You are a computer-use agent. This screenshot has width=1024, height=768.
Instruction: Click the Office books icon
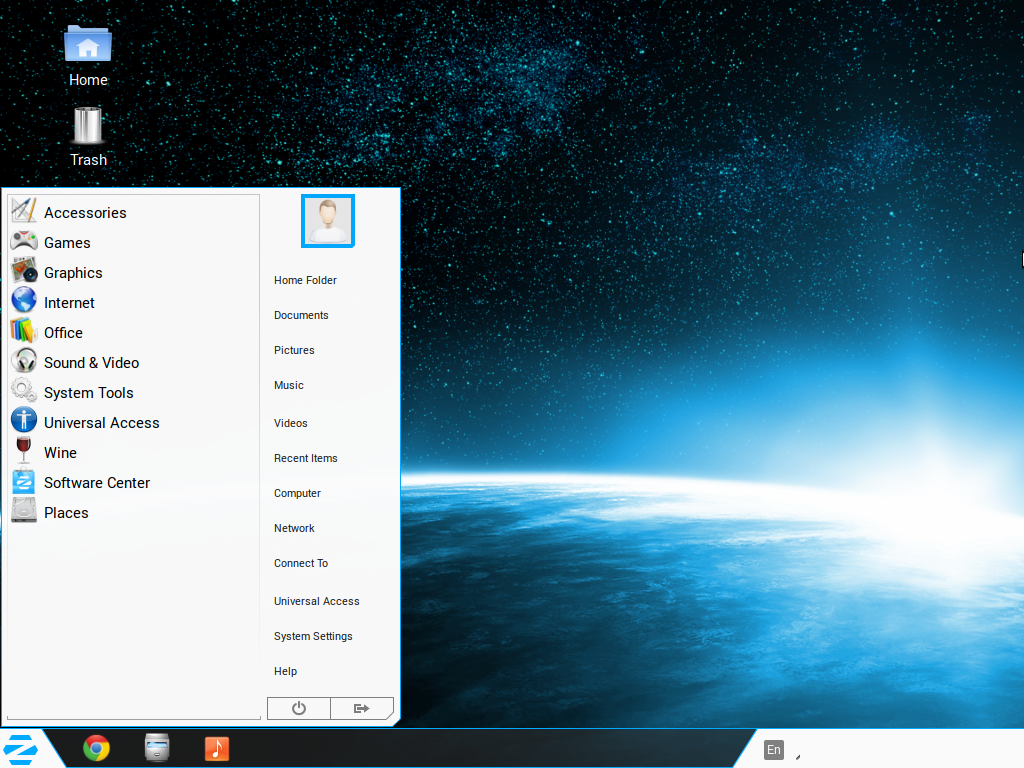pyautogui.click(x=24, y=330)
